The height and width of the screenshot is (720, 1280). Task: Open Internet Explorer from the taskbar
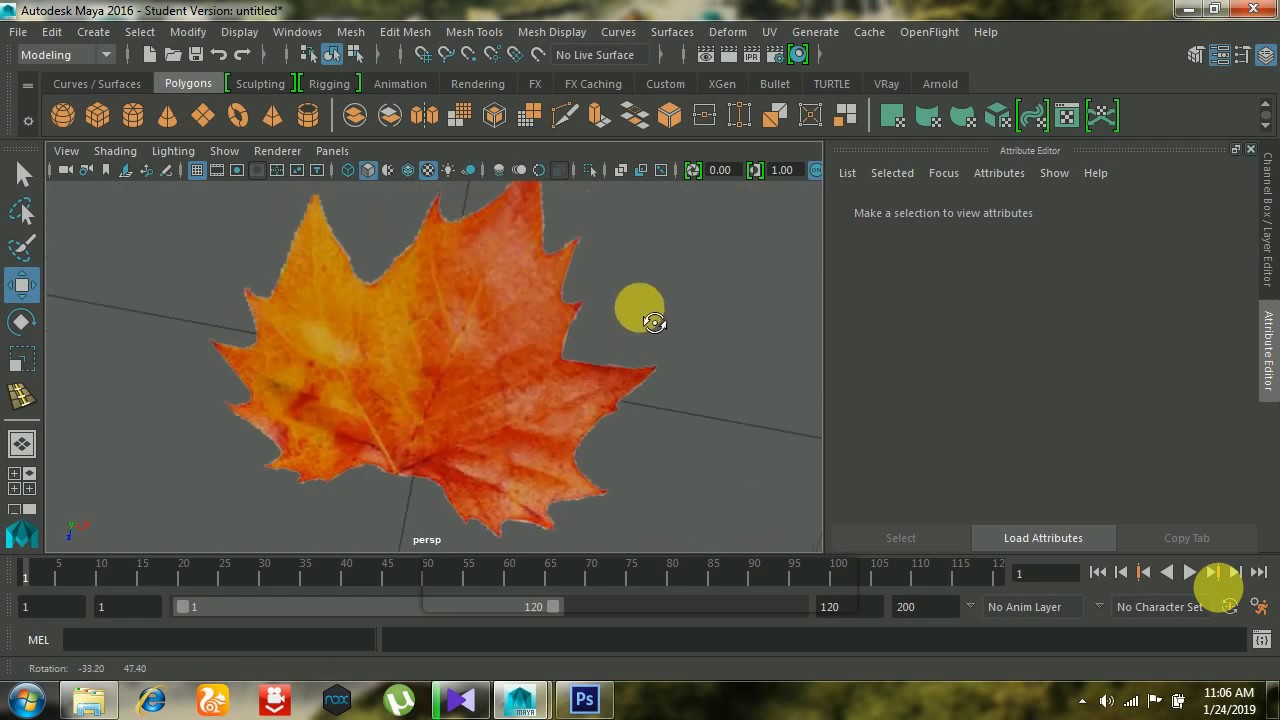point(151,700)
